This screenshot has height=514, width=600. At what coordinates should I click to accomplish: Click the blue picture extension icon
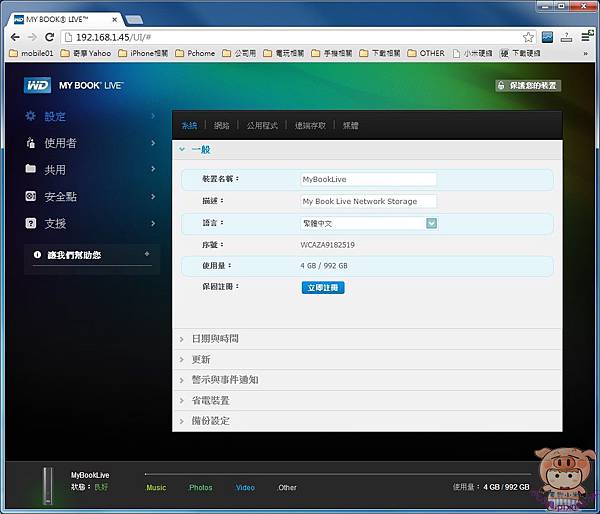tap(547, 37)
